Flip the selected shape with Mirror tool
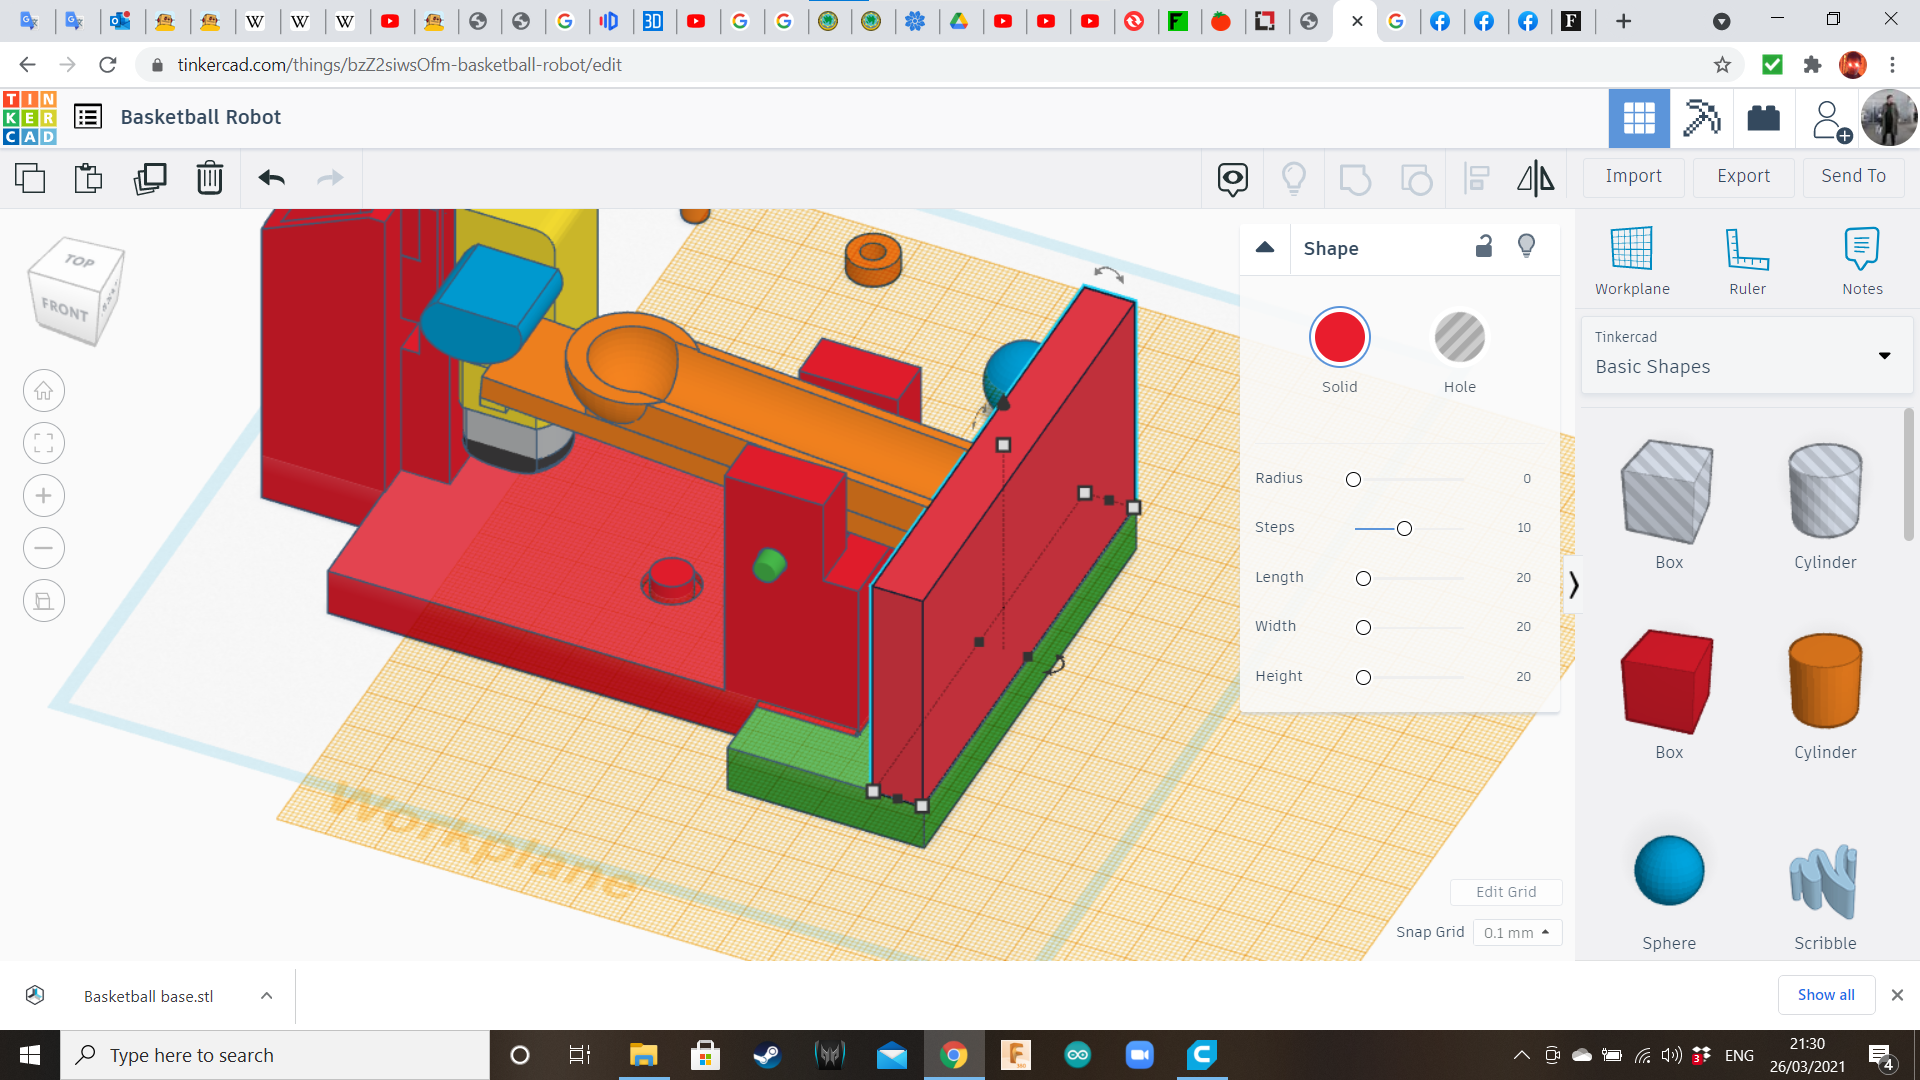Image resolution: width=1920 pixels, height=1080 pixels. [x=1535, y=178]
